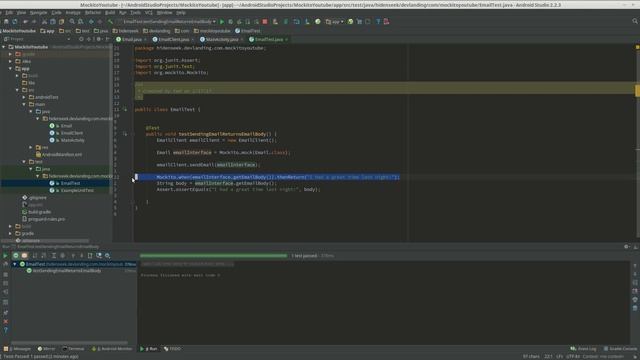Open Project panel settings gear
640x360 pixels.
pyautogui.click(x=98, y=39)
